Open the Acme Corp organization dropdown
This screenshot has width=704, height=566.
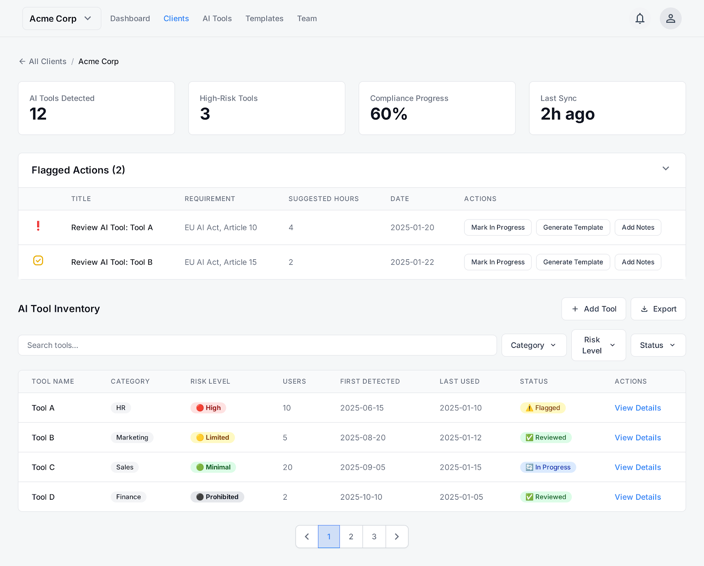coord(61,18)
